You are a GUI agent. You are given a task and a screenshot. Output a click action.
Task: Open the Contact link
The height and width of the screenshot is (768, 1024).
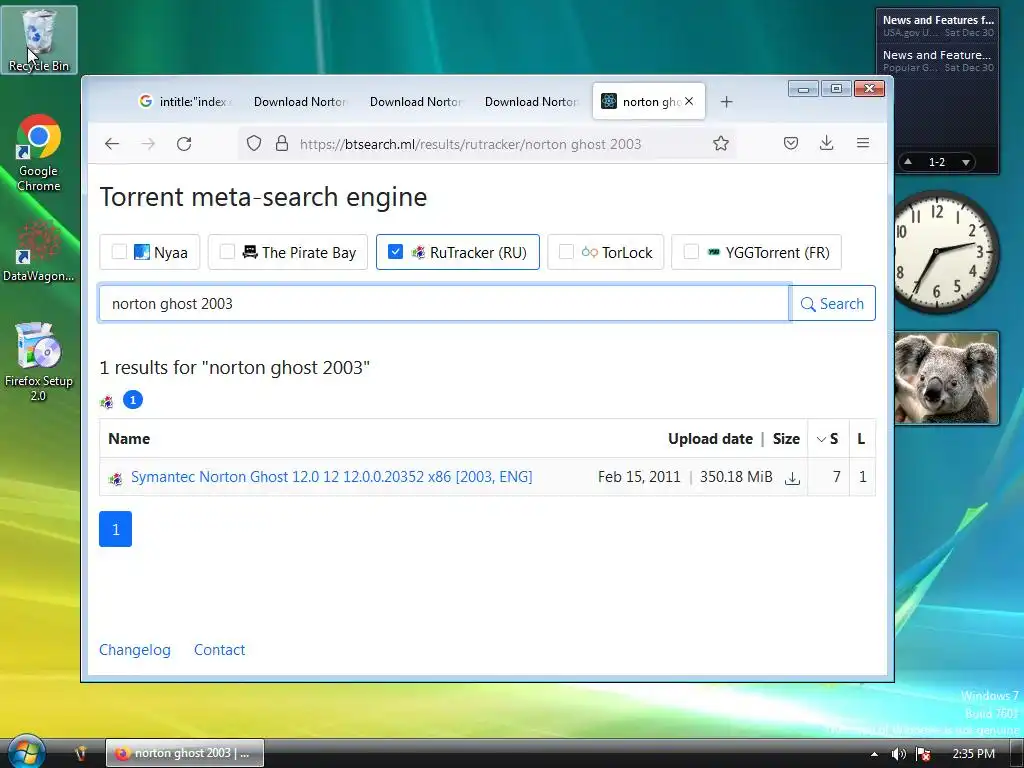[x=219, y=650]
